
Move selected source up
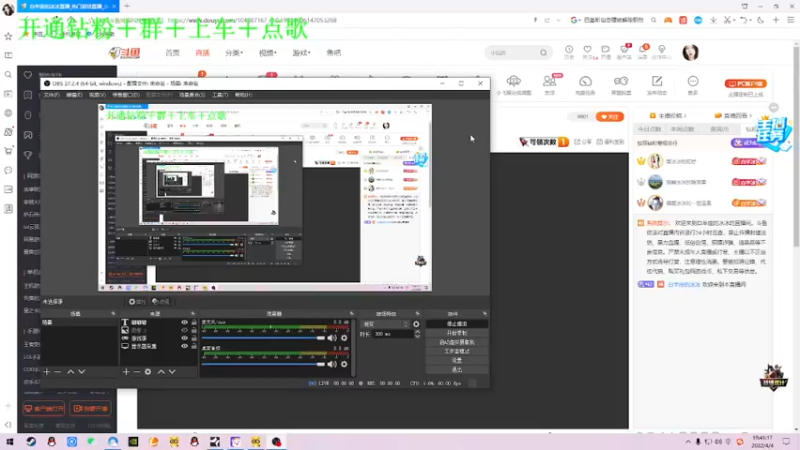click(161, 372)
